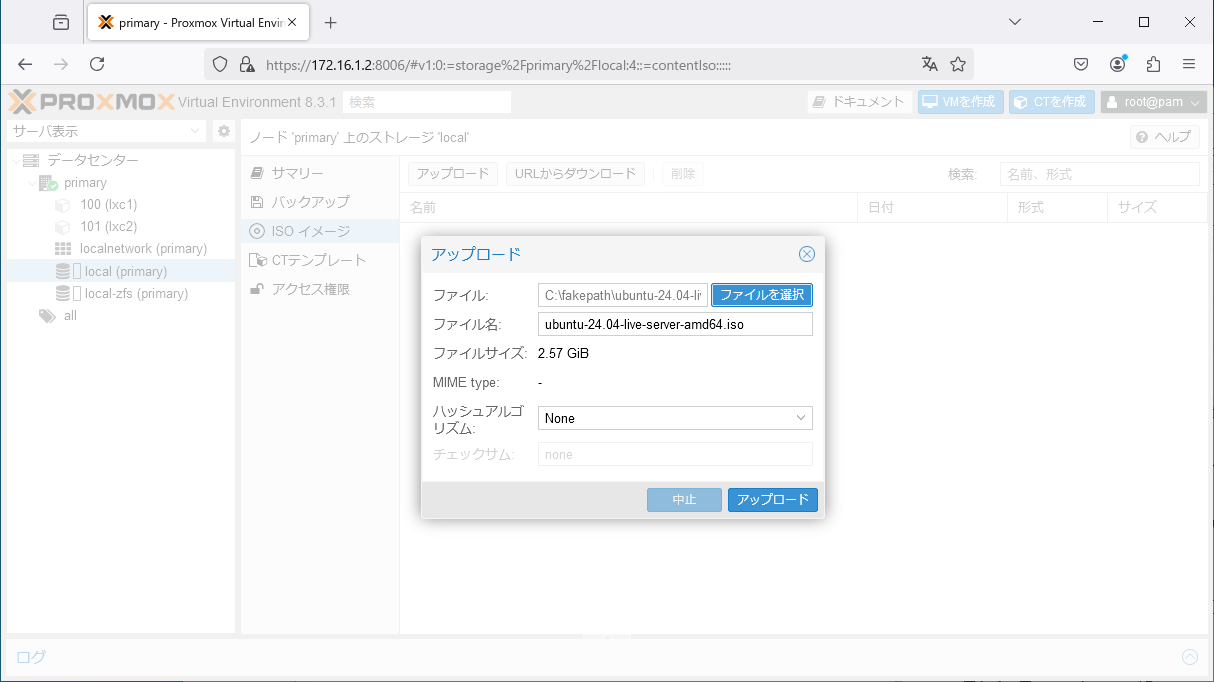Select the CTテンプレート tab
Image resolution: width=1214 pixels, height=682 pixels.
tap(320, 260)
